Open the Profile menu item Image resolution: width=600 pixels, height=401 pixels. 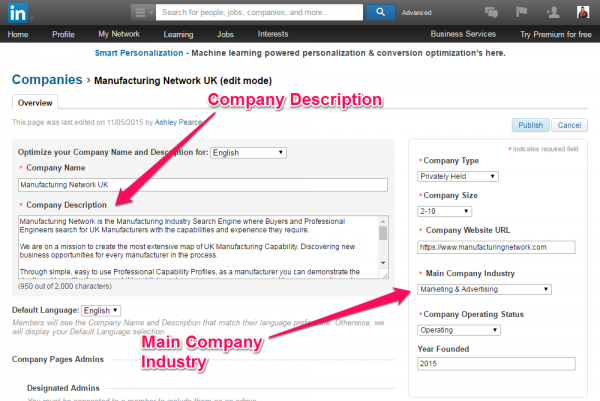[x=63, y=34]
